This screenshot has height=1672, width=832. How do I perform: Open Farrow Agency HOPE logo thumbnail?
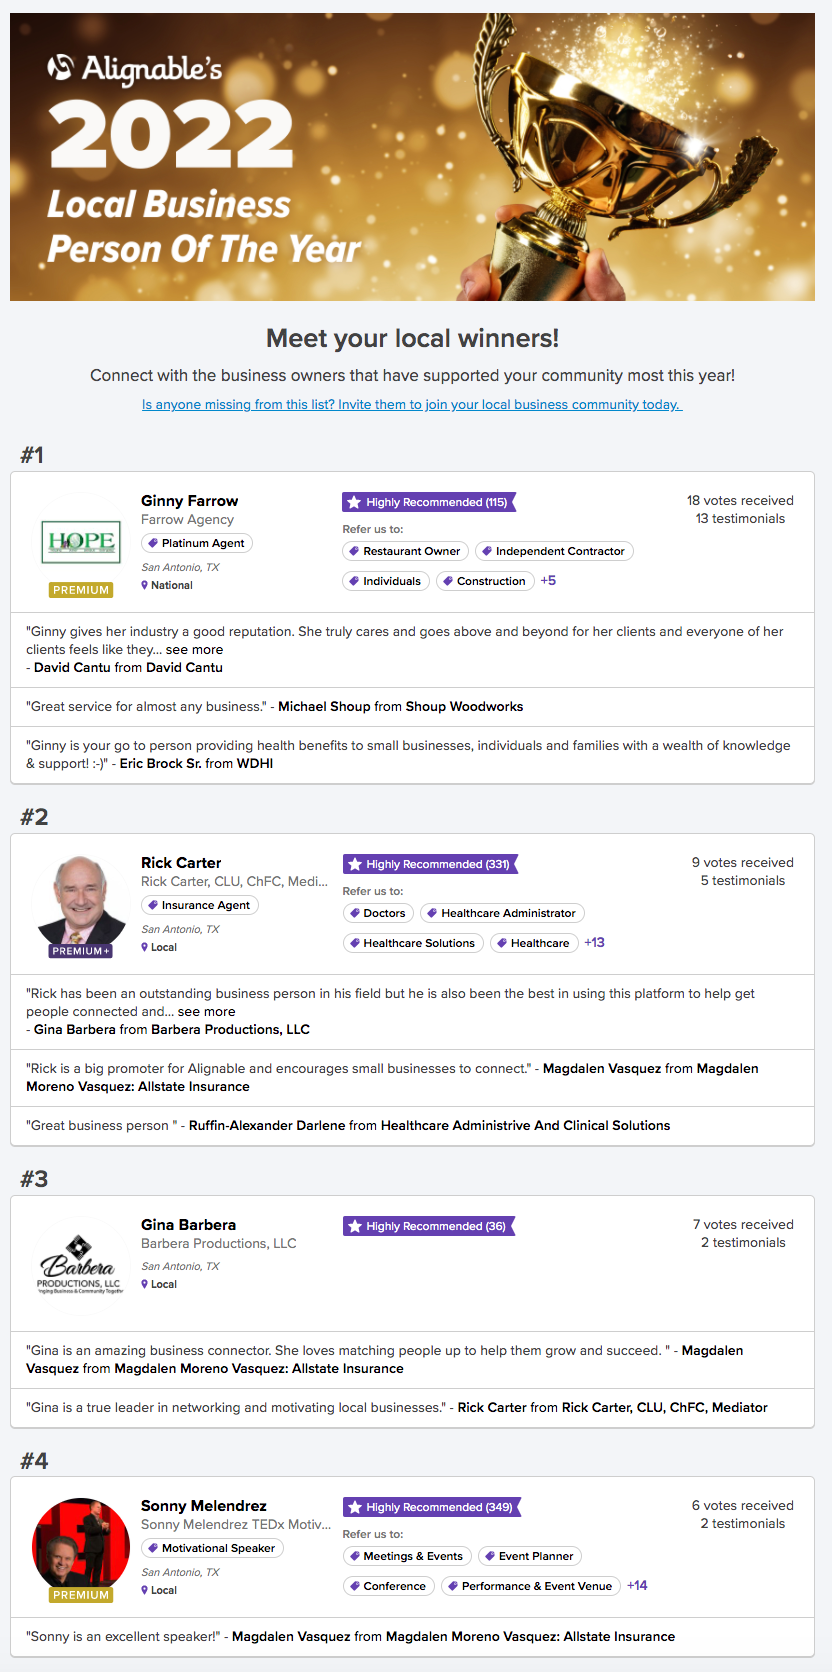[81, 541]
